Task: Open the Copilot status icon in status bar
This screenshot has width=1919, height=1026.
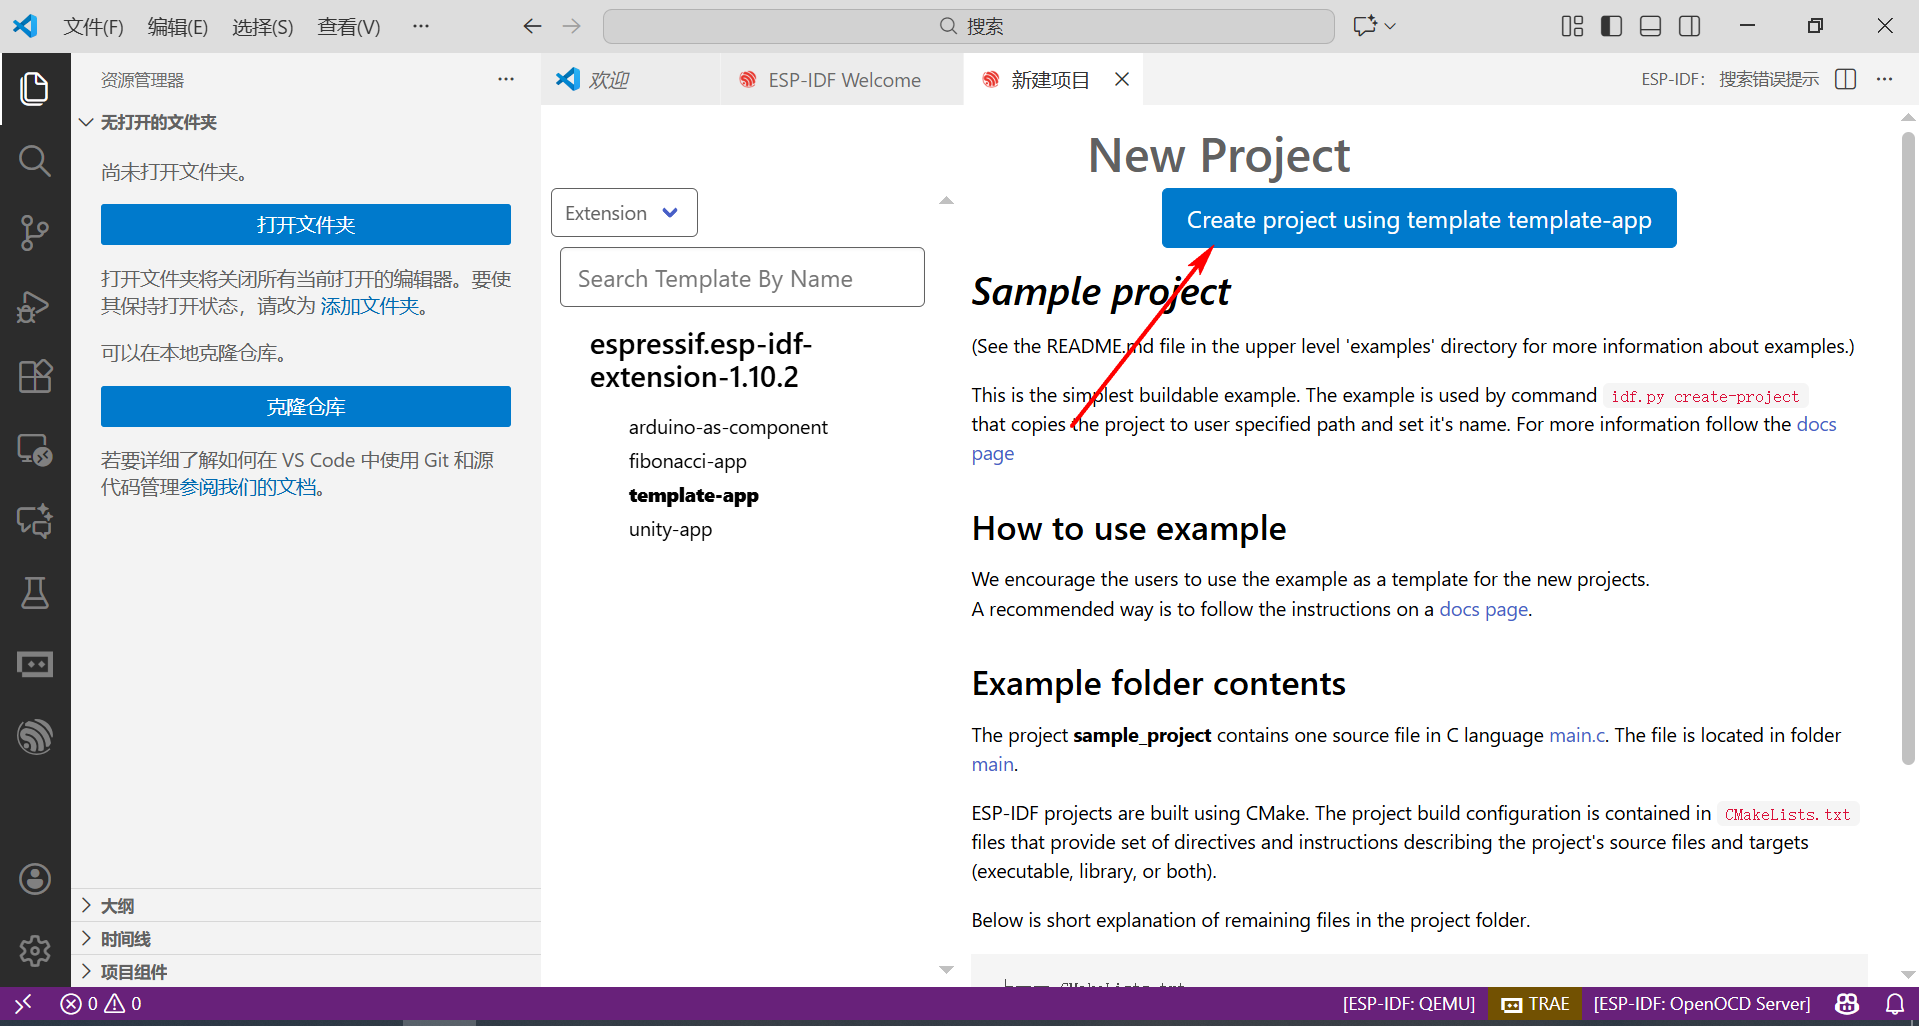Action: coord(1847,1003)
